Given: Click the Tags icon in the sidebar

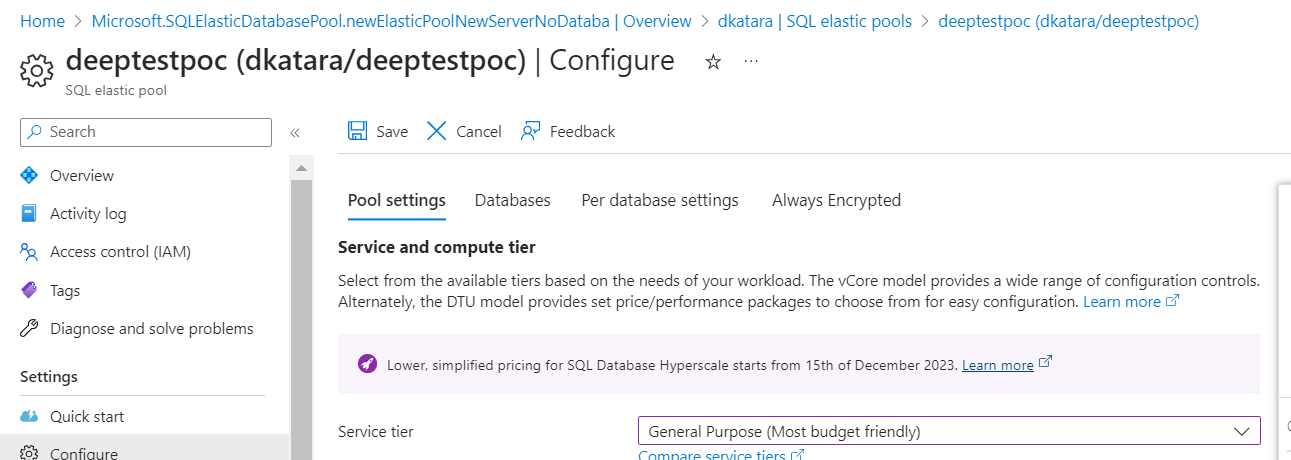Looking at the screenshot, I should point(30,290).
